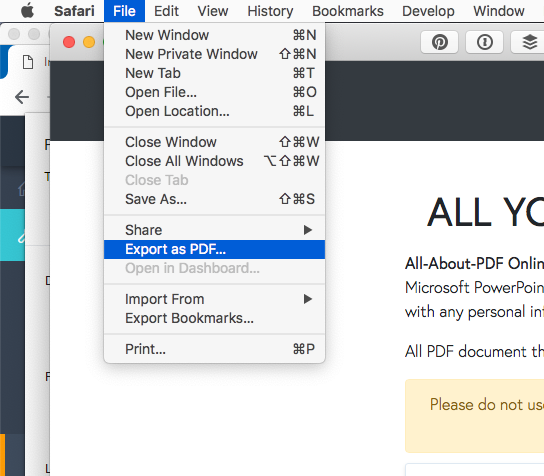This screenshot has width=544, height=476.
Task: Open the Edit menu
Action: [x=166, y=11]
